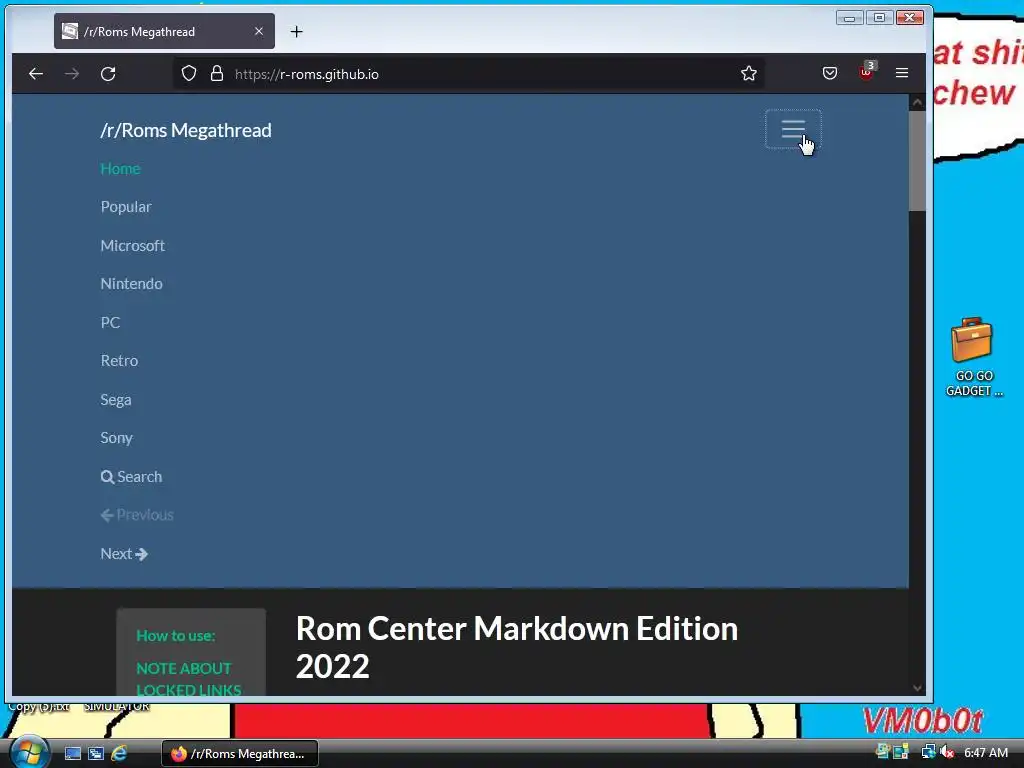Screen dimensions: 1024x768
Task: Go back one page in Firefox
Action: tap(36, 74)
